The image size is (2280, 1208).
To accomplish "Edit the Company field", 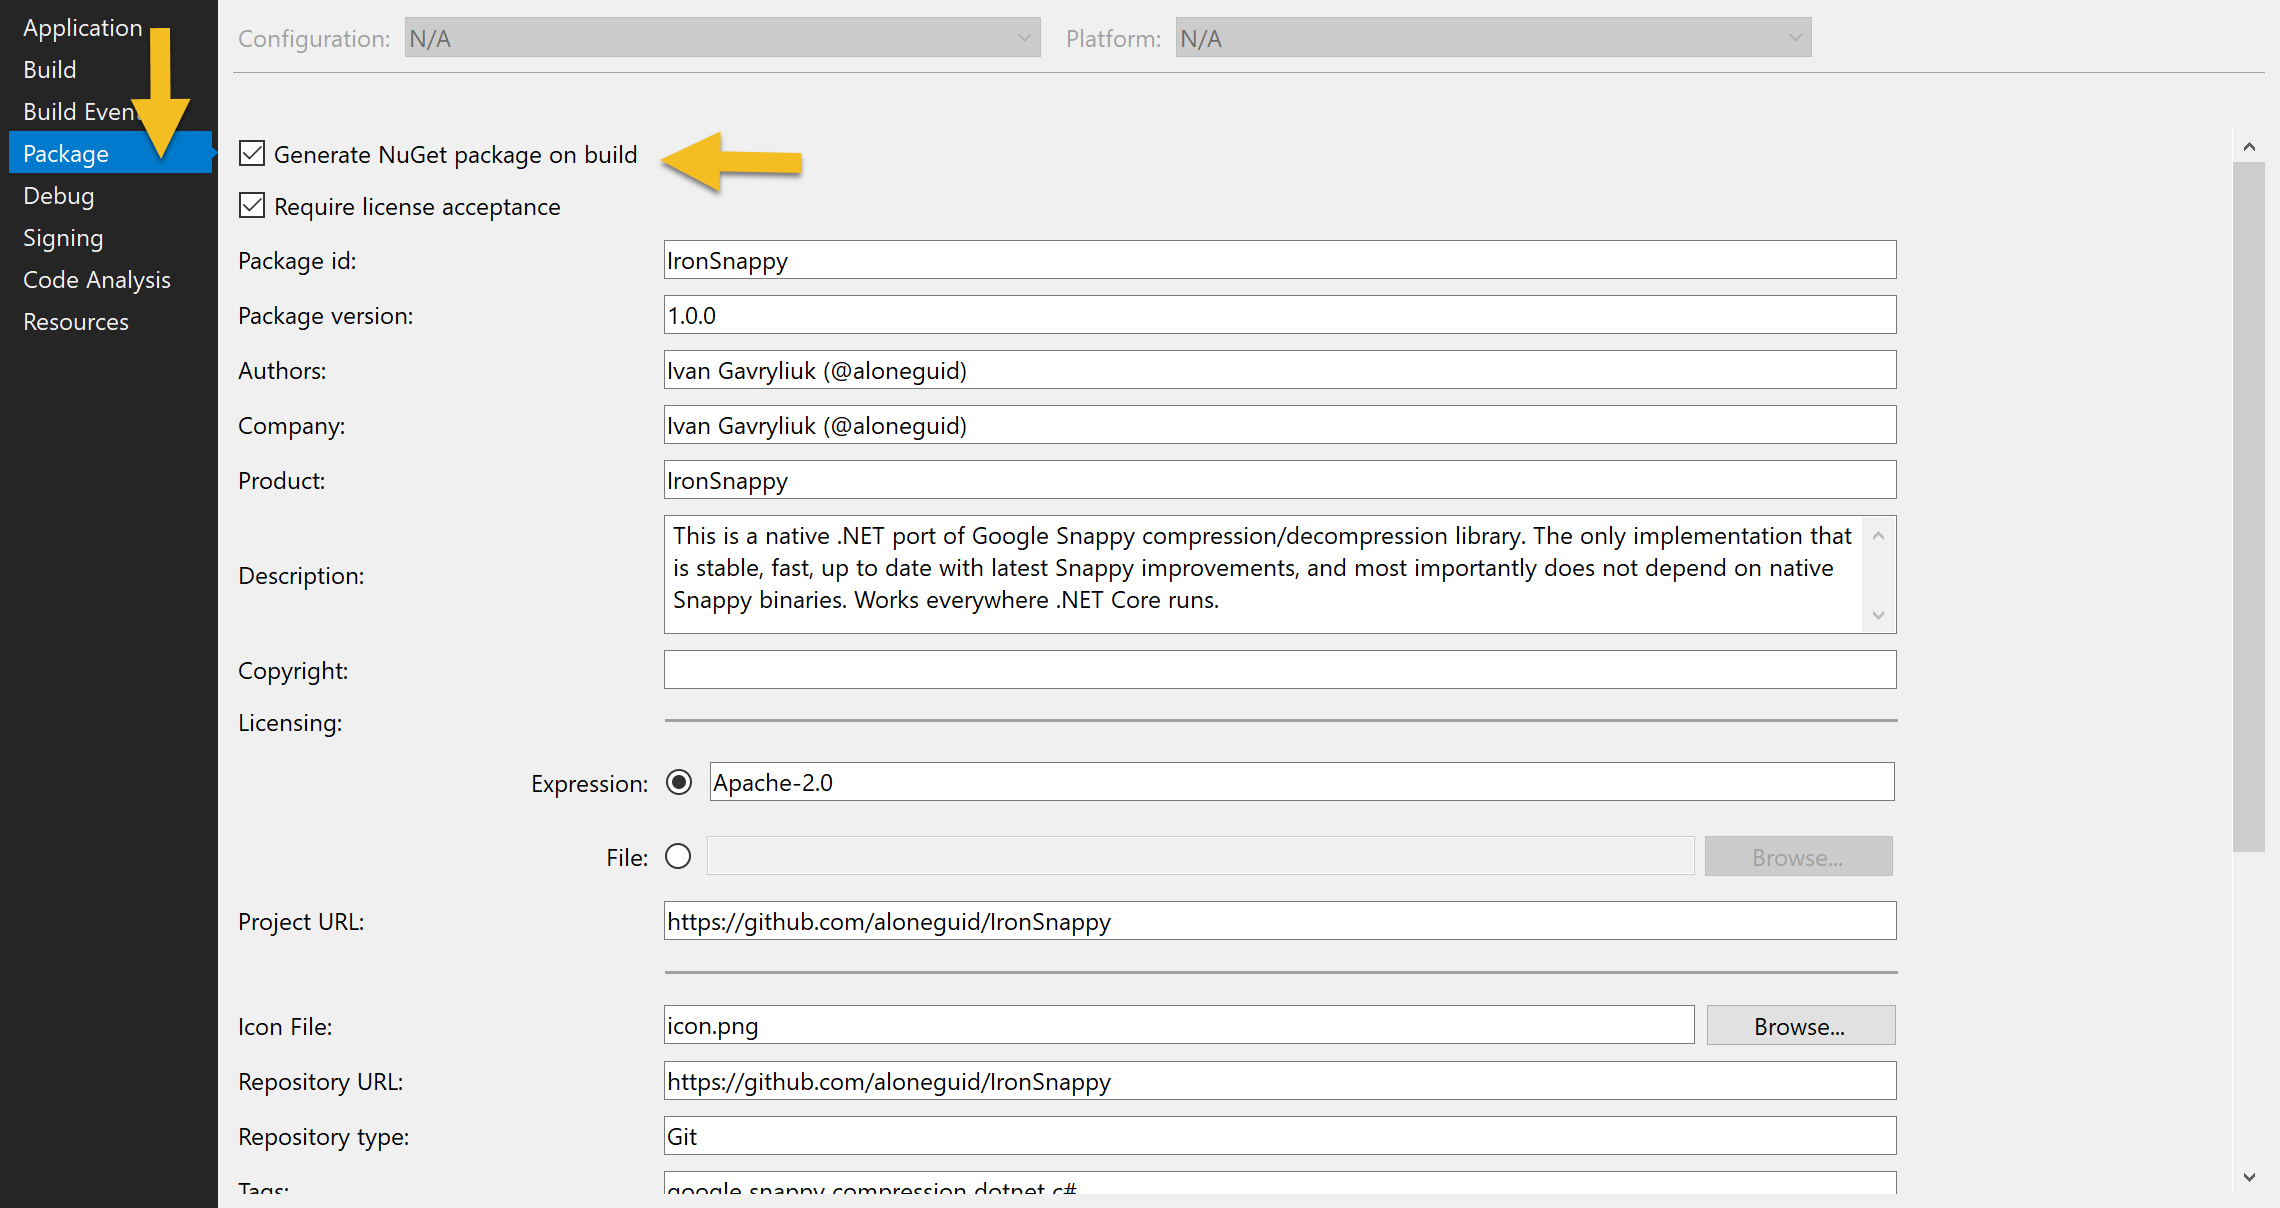I will 1280,425.
